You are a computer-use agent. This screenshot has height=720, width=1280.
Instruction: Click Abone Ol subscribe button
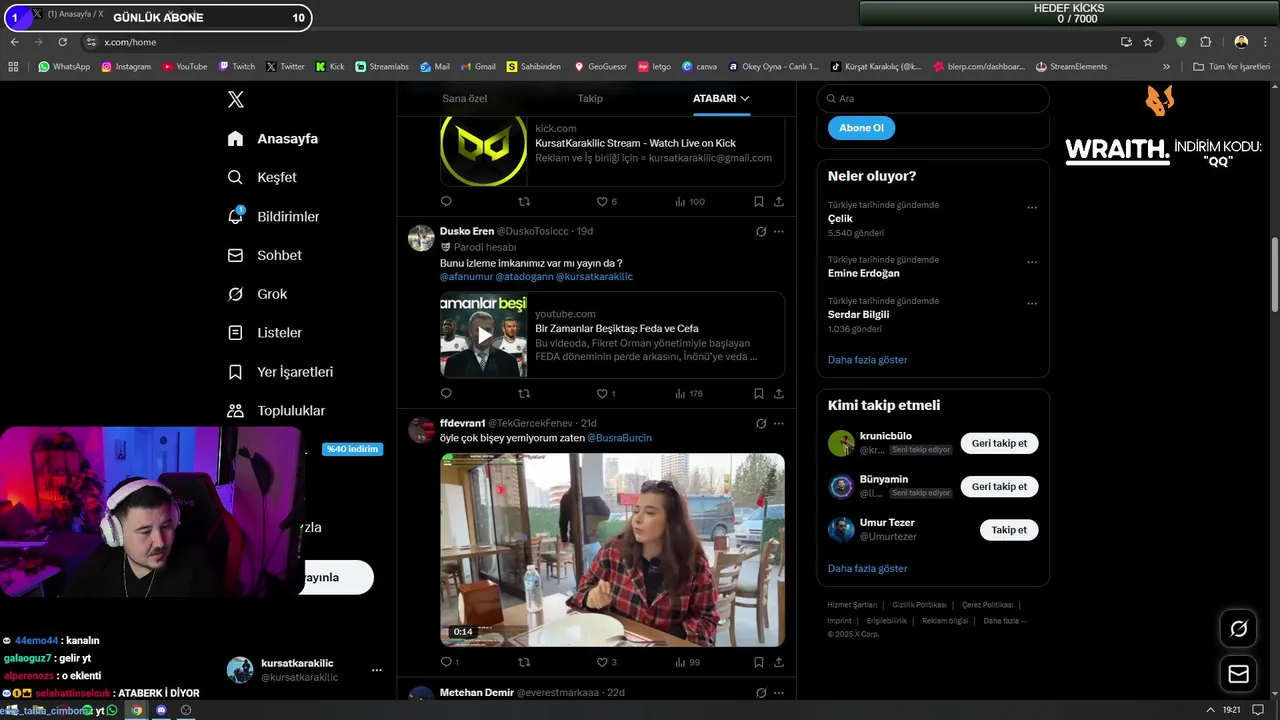861,128
